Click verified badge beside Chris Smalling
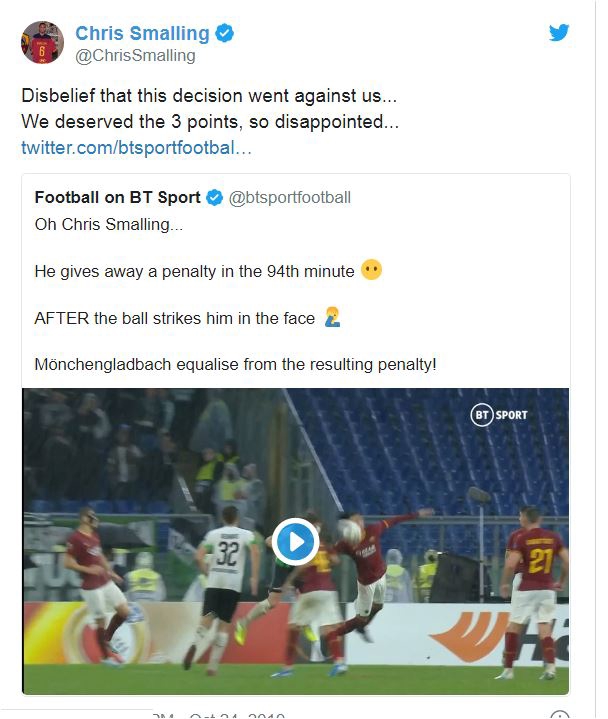The image size is (608, 719). [225, 33]
